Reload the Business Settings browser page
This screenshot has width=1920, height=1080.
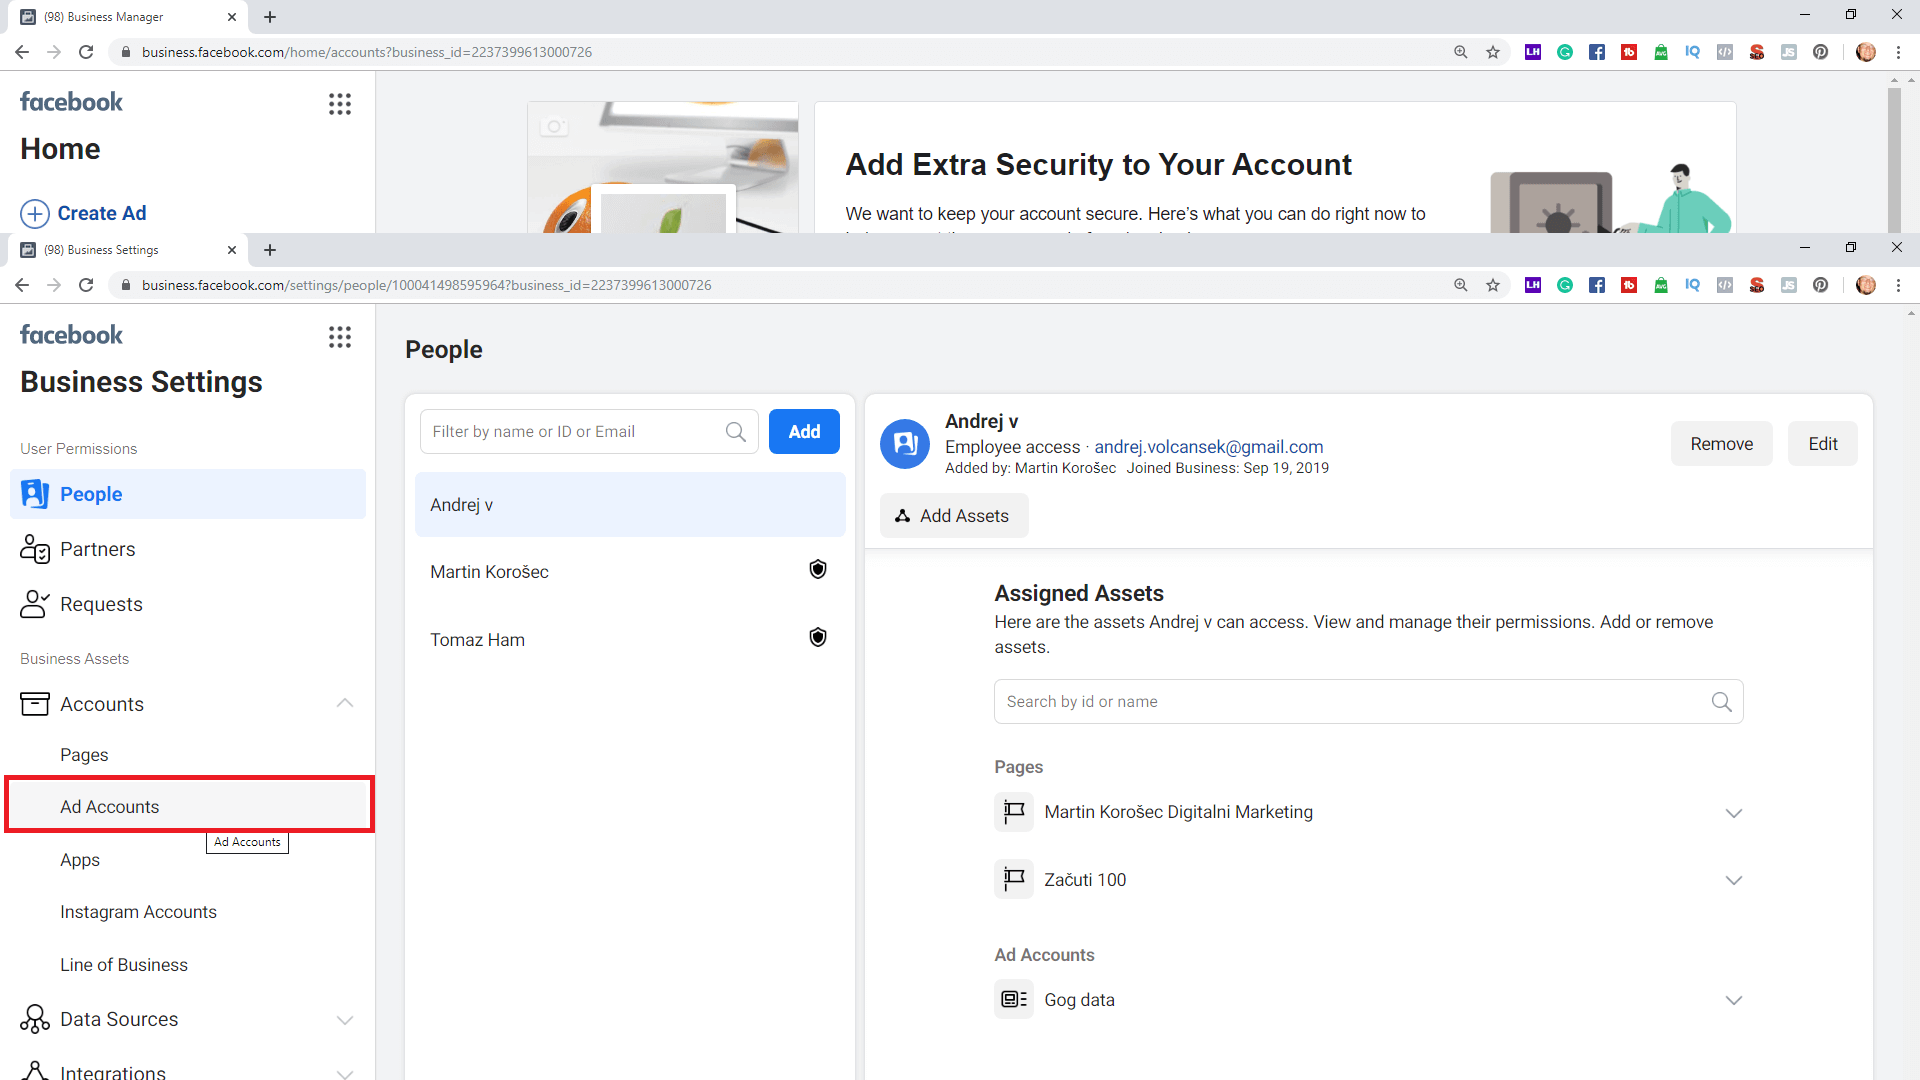point(86,286)
